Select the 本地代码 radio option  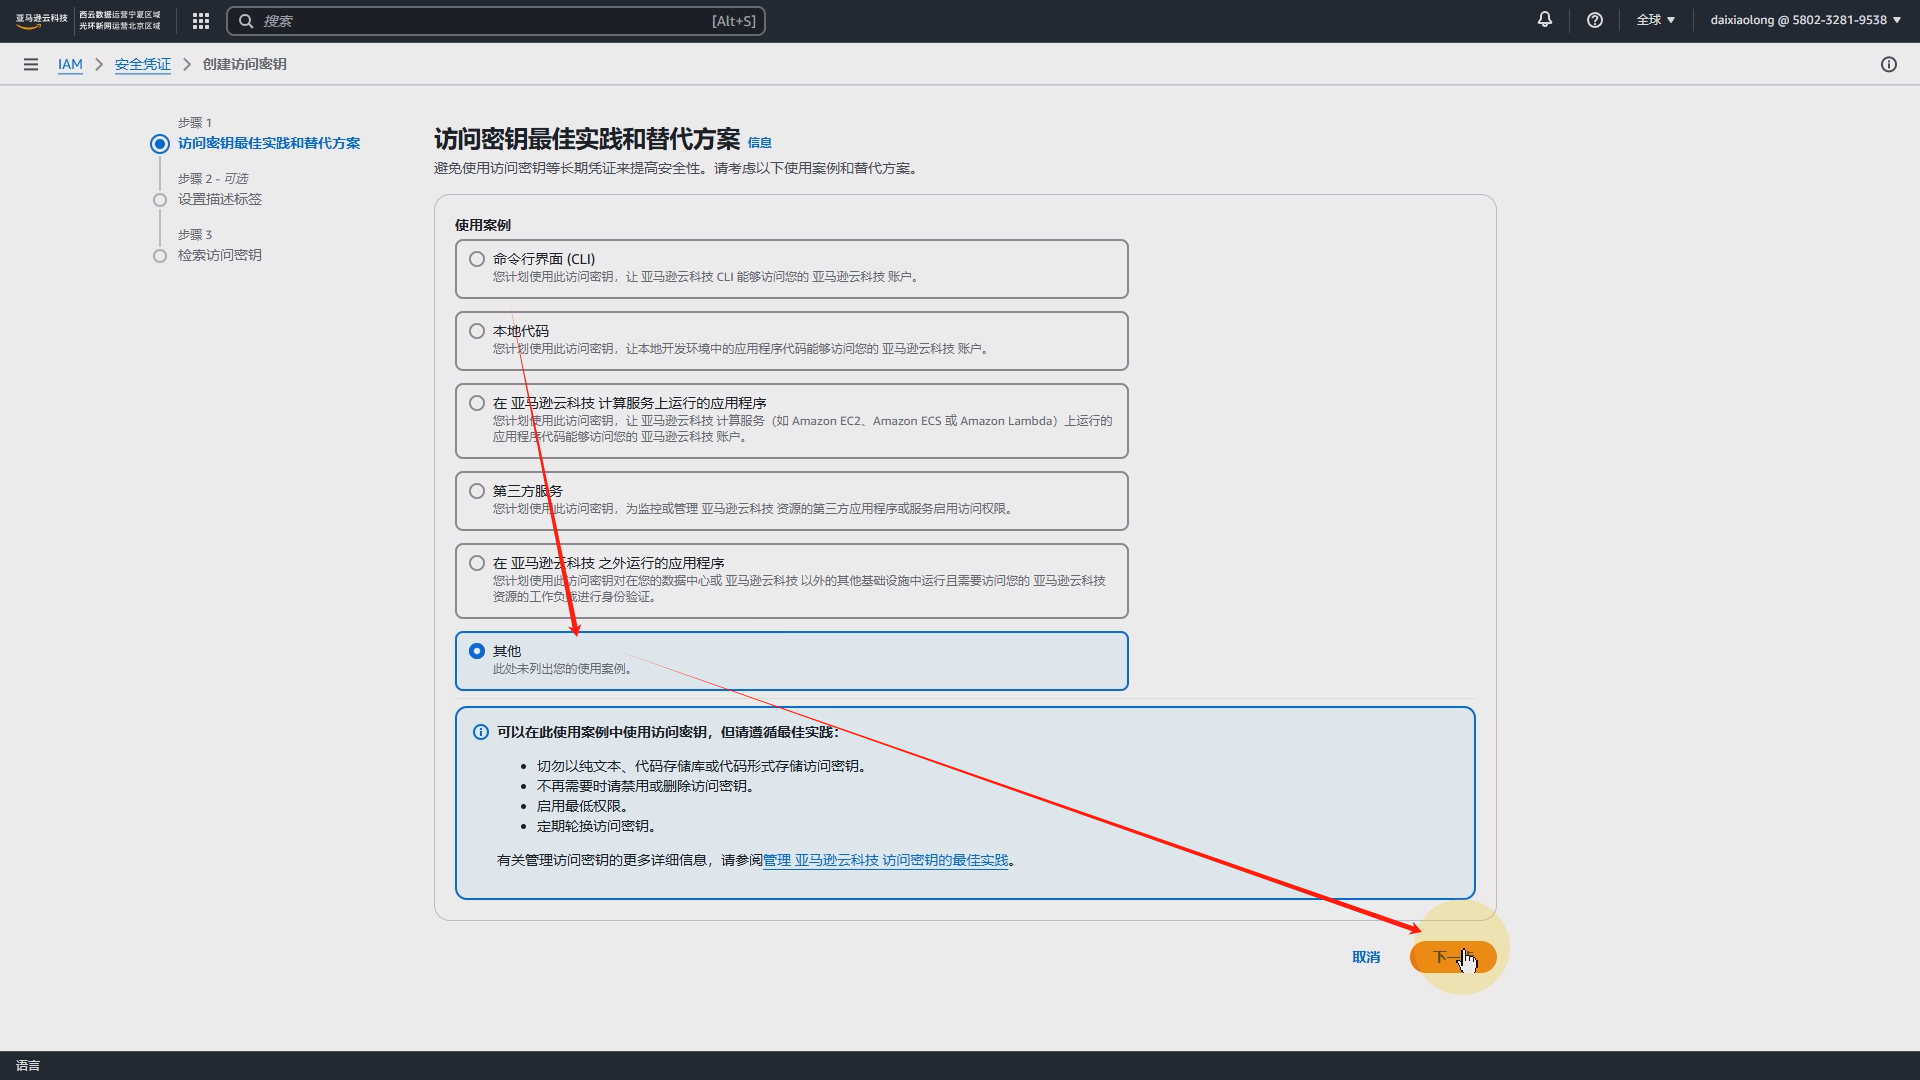pyautogui.click(x=477, y=331)
